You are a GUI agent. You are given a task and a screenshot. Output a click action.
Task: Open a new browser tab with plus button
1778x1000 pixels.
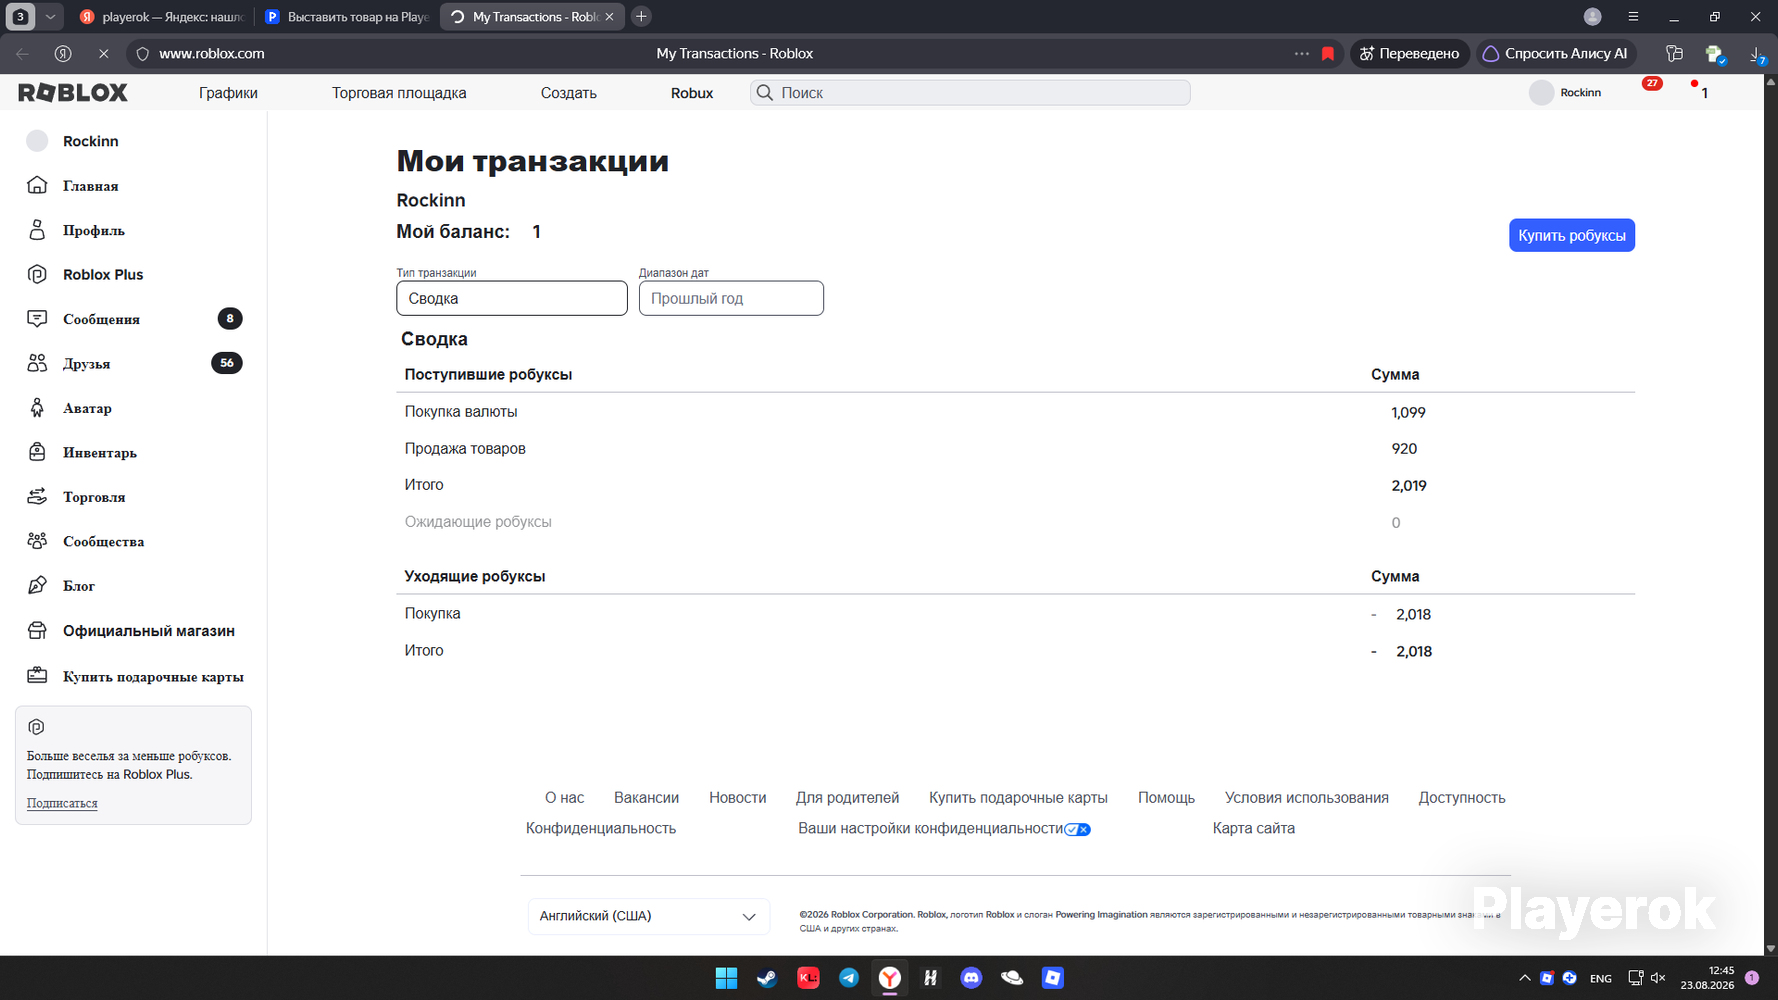(x=641, y=17)
